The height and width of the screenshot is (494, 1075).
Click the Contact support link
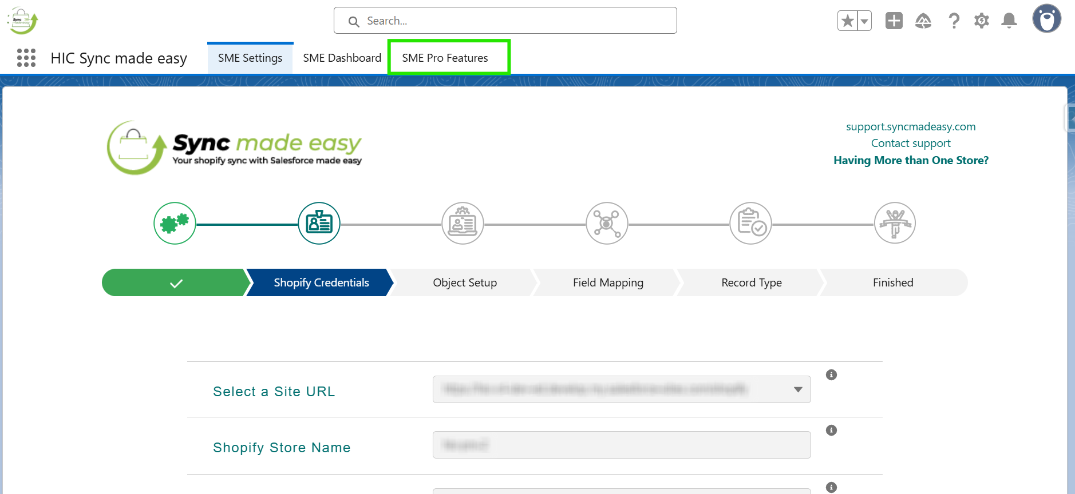coord(910,143)
